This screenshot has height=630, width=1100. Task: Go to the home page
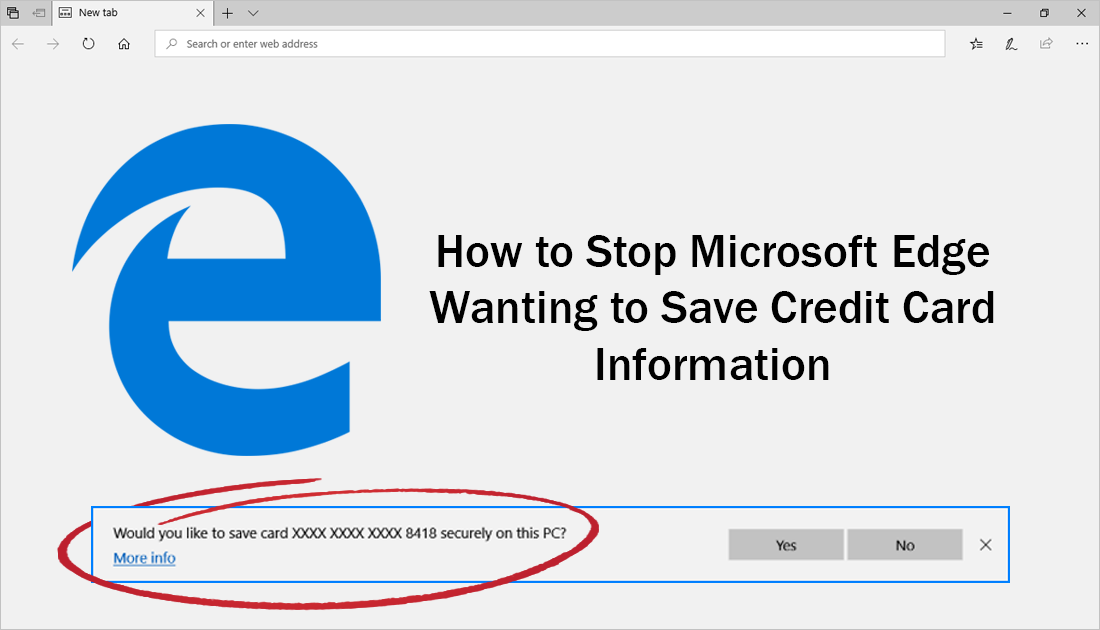124,43
